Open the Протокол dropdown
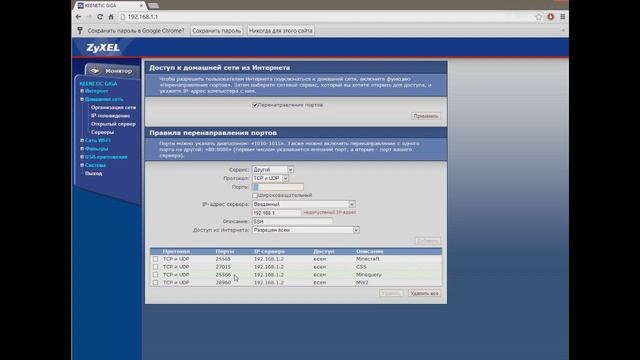The height and width of the screenshot is (360, 640). (270, 178)
